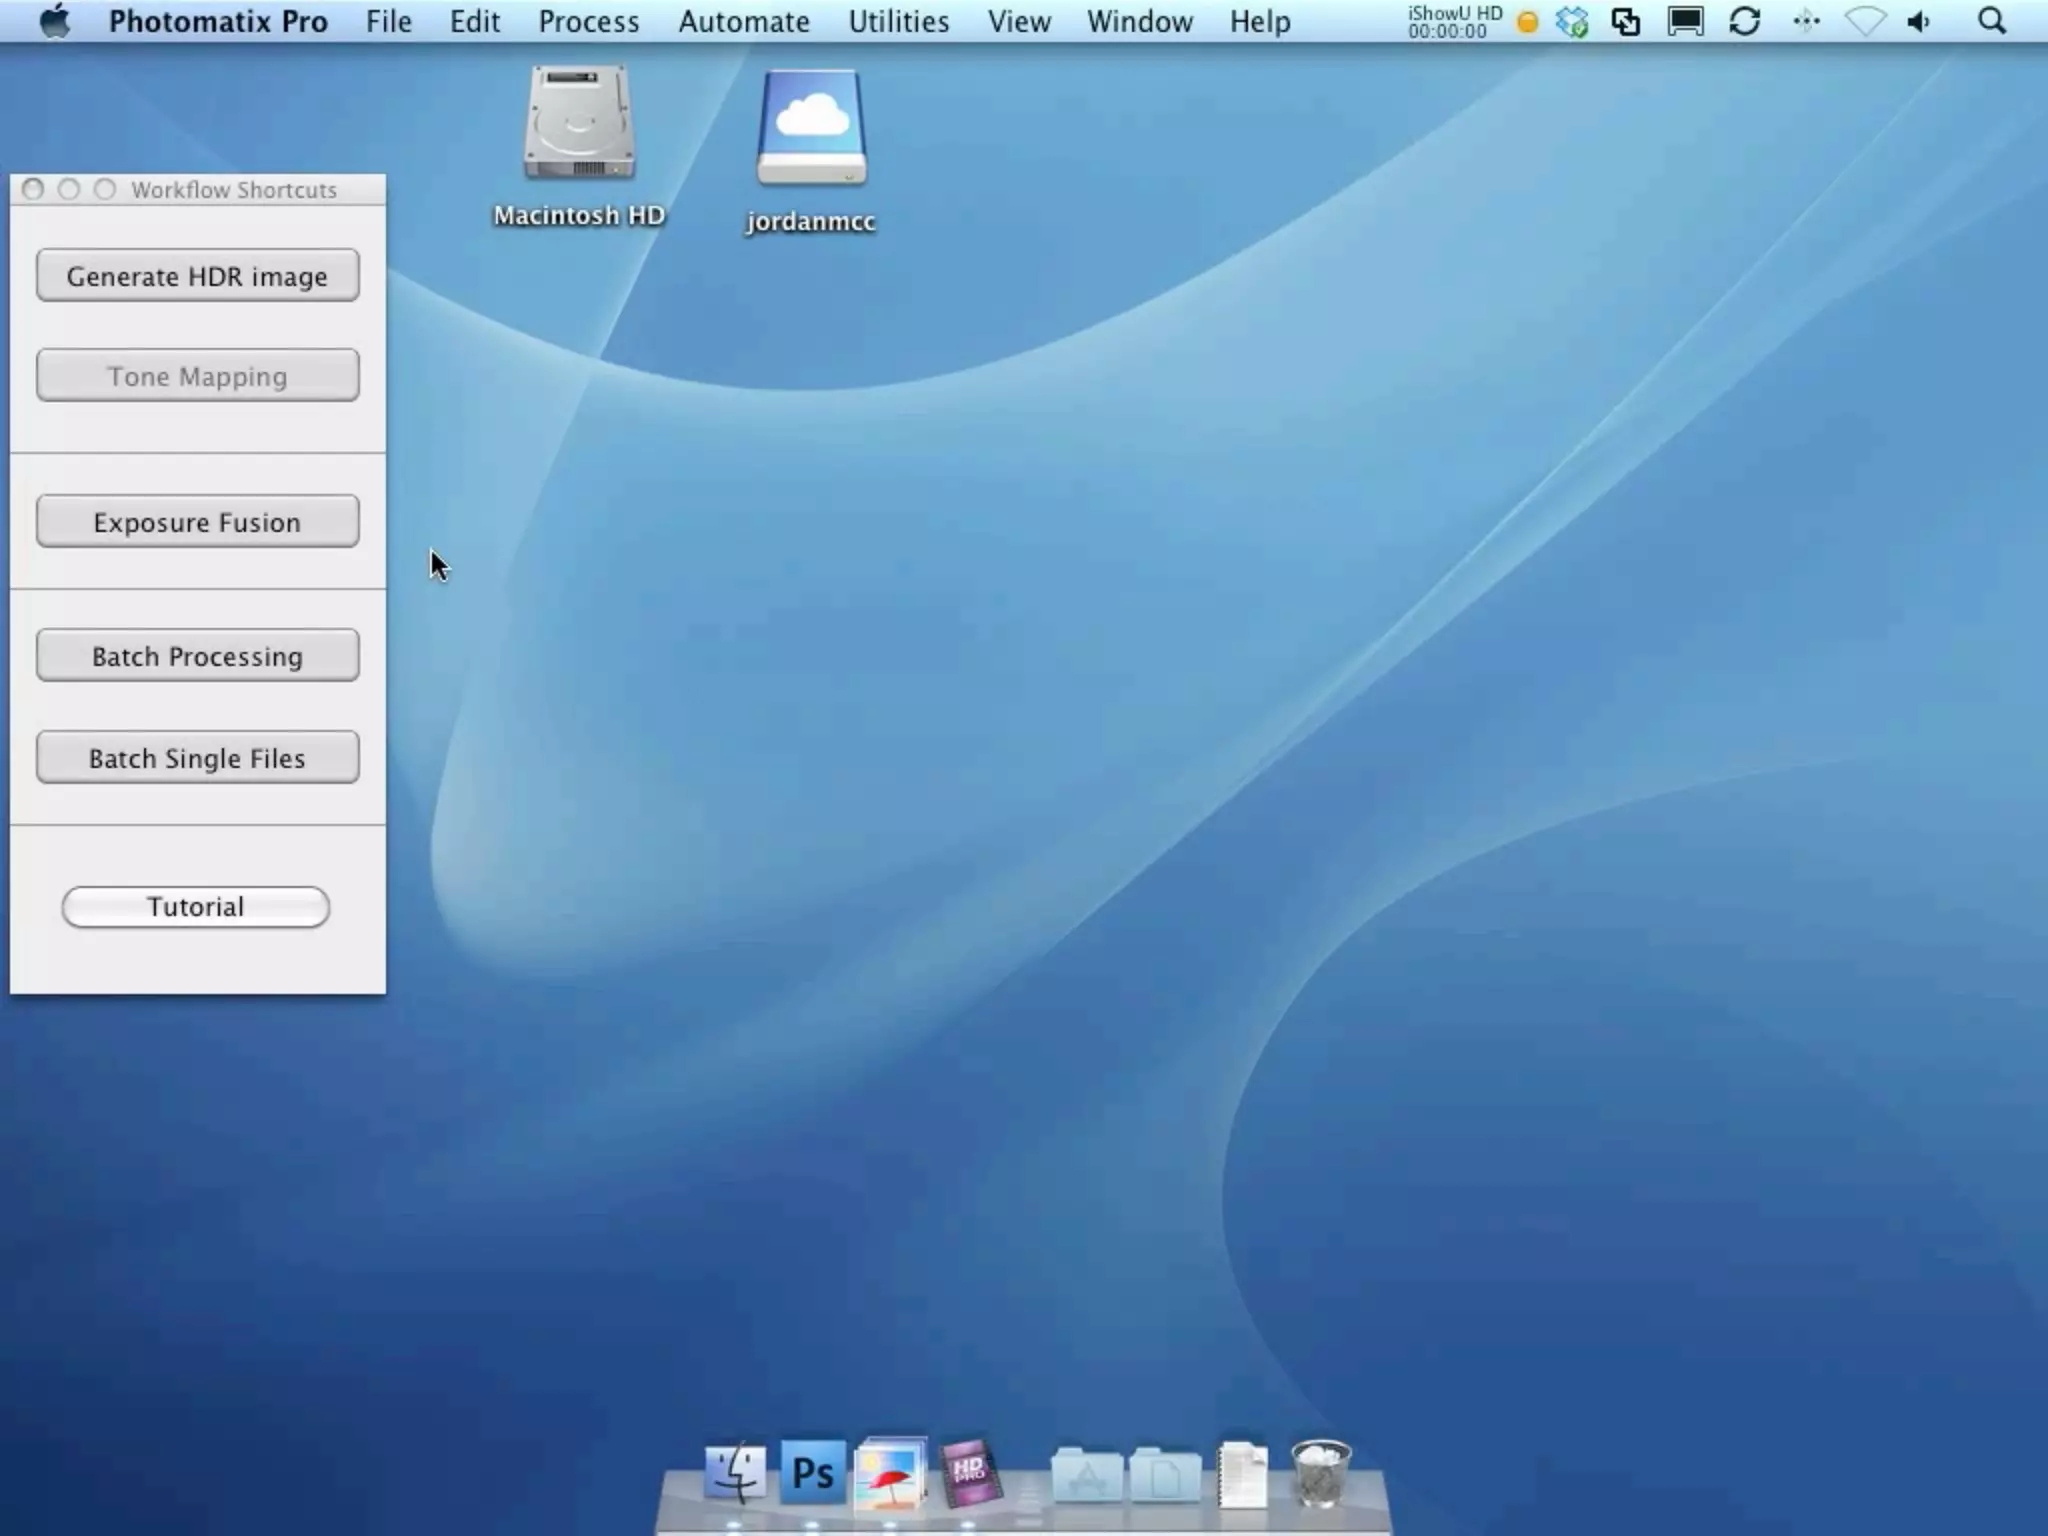
Task: Click the iShowU HD Pro Dock icon
Action: click(968, 1473)
